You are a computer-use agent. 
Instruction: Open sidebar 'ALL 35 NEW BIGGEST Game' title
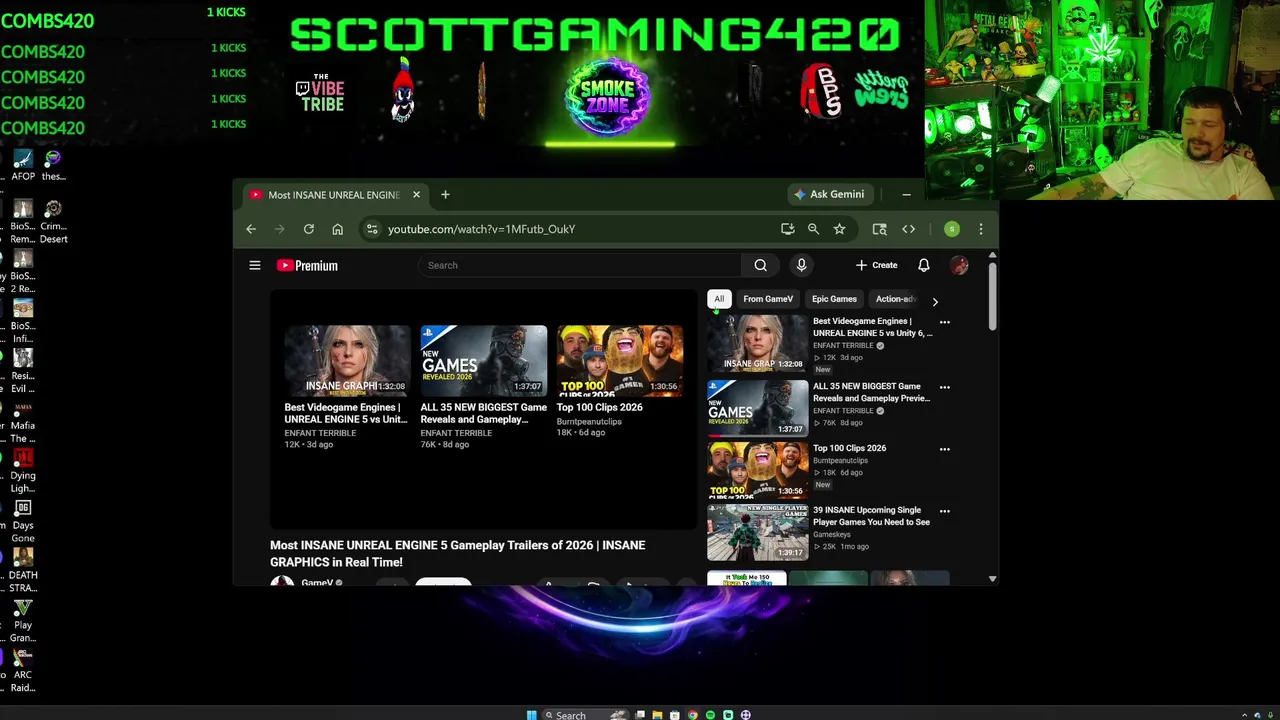pos(871,392)
